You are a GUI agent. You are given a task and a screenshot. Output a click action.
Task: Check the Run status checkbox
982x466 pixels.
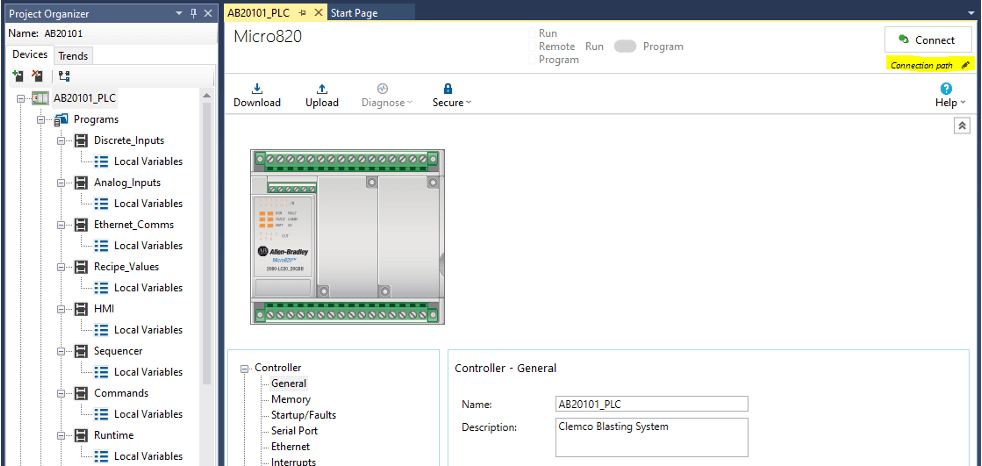click(532, 33)
